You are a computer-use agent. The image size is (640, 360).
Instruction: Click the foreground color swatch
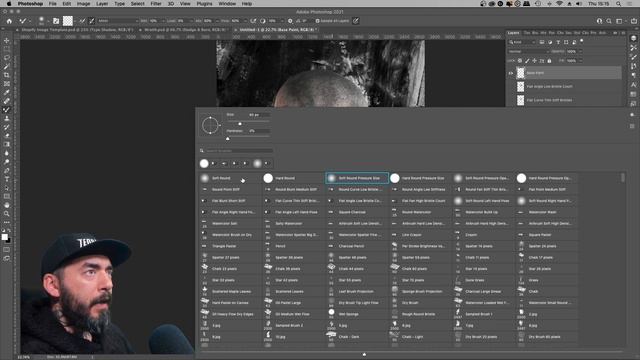(4, 237)
